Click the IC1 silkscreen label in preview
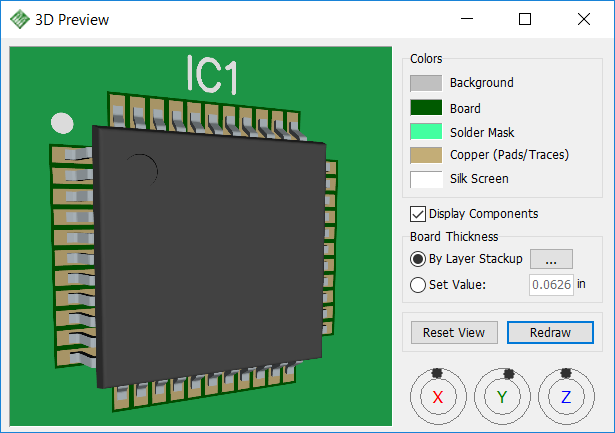Viewport: 615px width, 433px height. (212, 75)
